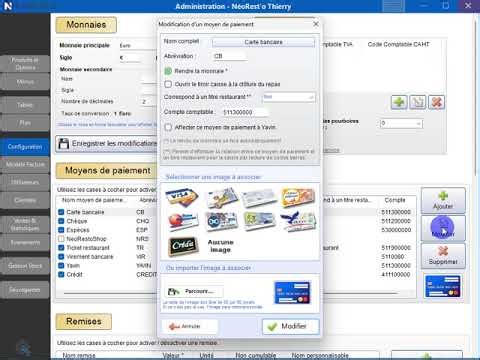Open Produits et Options in sidebar
The height and width of the screenshot is (360, 480).
tap(25, 64)
